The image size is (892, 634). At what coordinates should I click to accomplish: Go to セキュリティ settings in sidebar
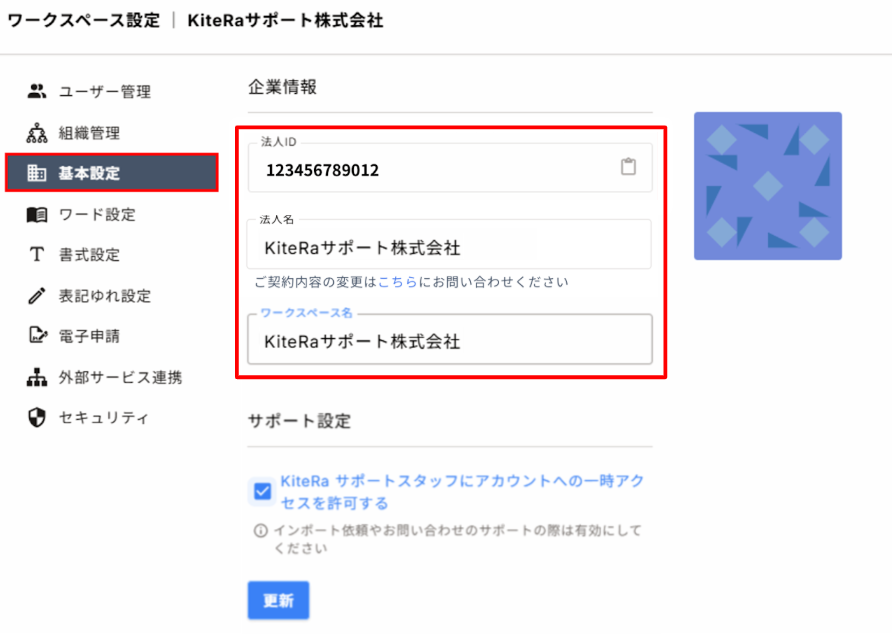tap(103, 418)
